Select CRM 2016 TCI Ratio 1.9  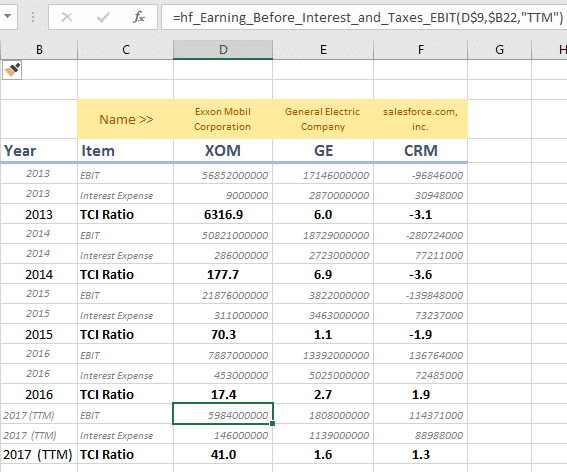tap(421, 395)
